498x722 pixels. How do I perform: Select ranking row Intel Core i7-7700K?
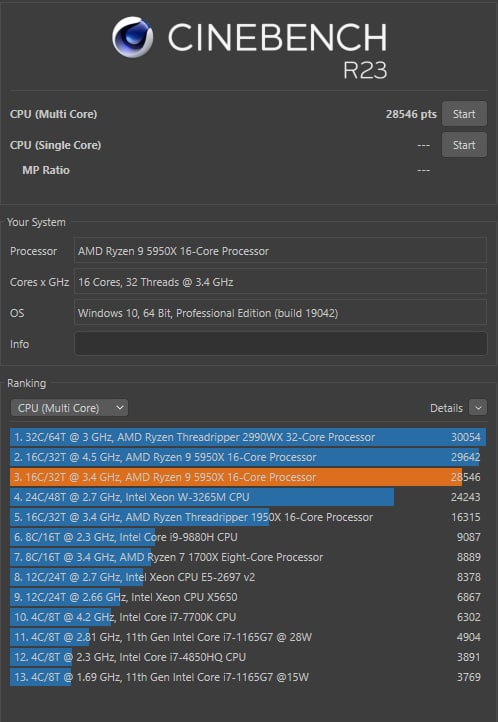click(x=248, y=617)
